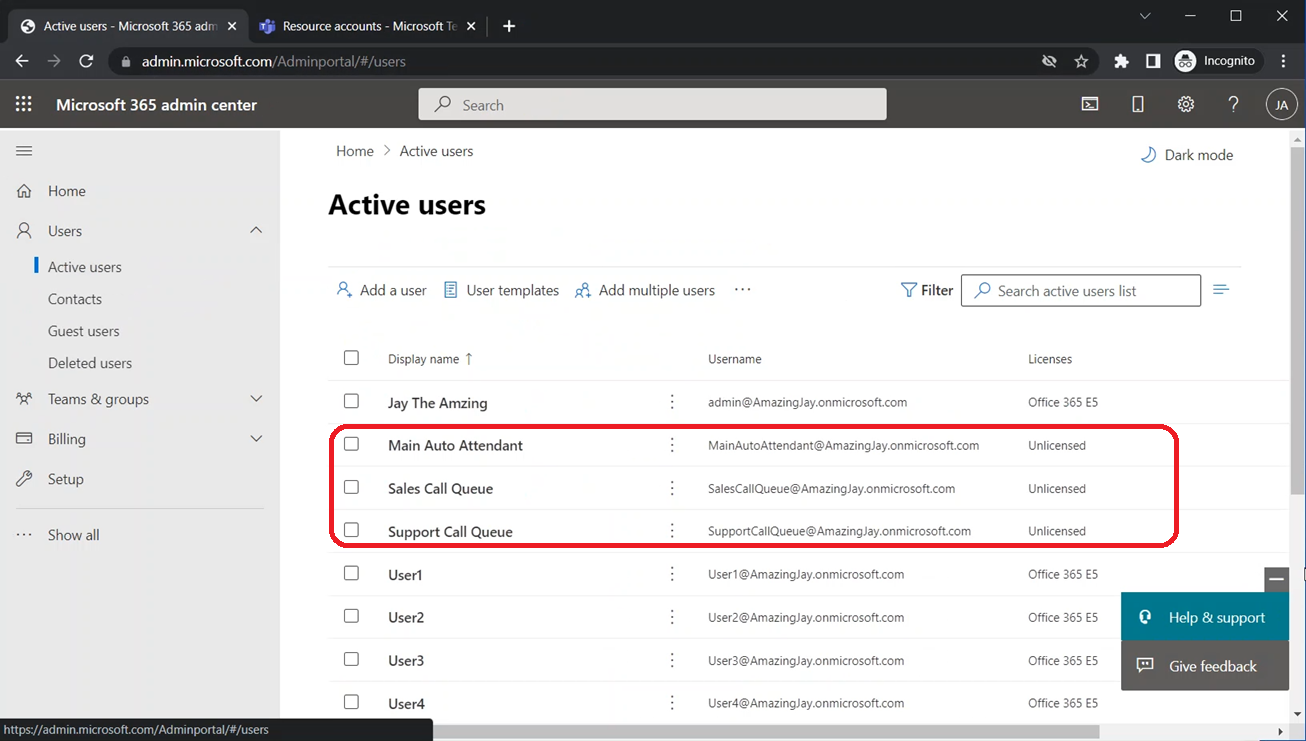Open Cloud Shell icon in header
The width and height of the screenshot is (1306, 741).
1090,105
